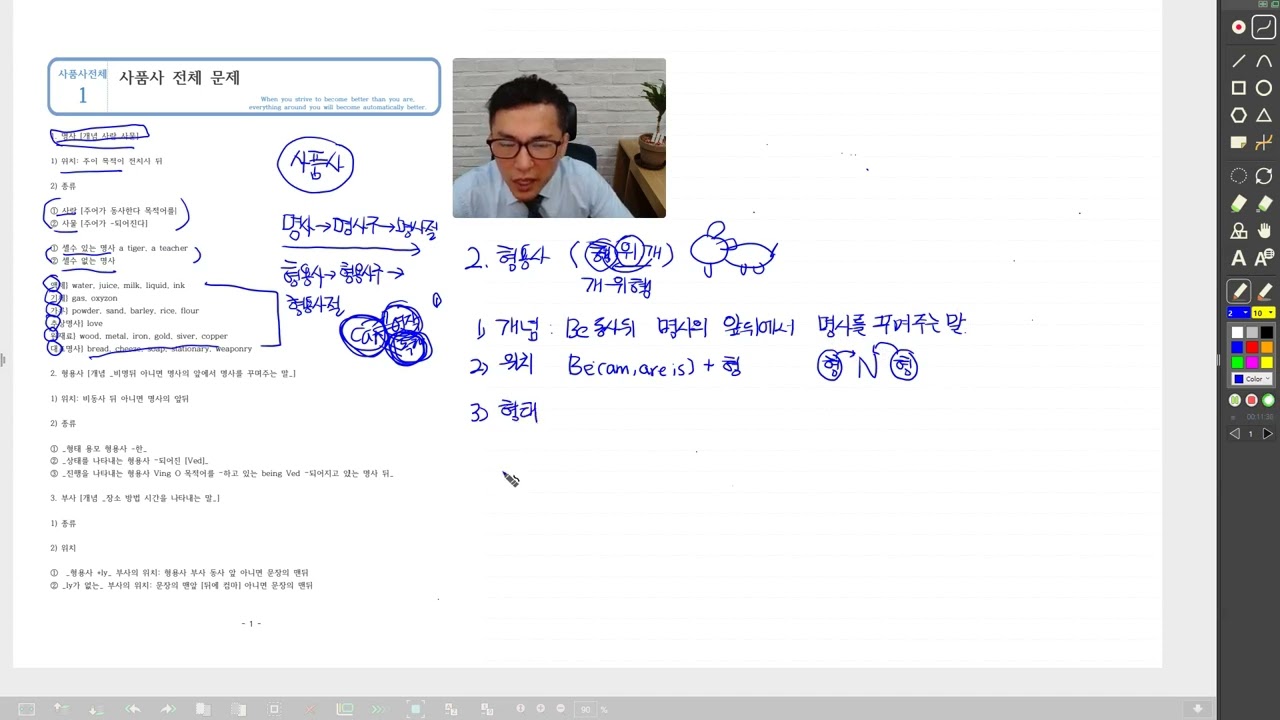Pick the green color swatch
Image resolution: width=1280 pixels, height=720 pixels.
pyautogui.click(x=1237, y=362)
